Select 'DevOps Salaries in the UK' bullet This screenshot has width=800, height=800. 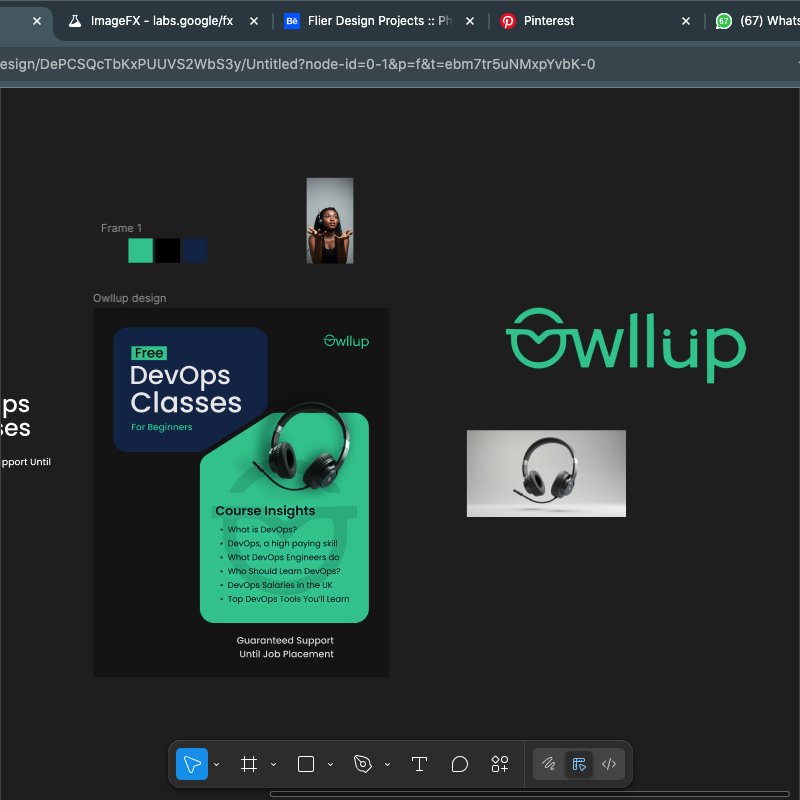click(280, 585)
